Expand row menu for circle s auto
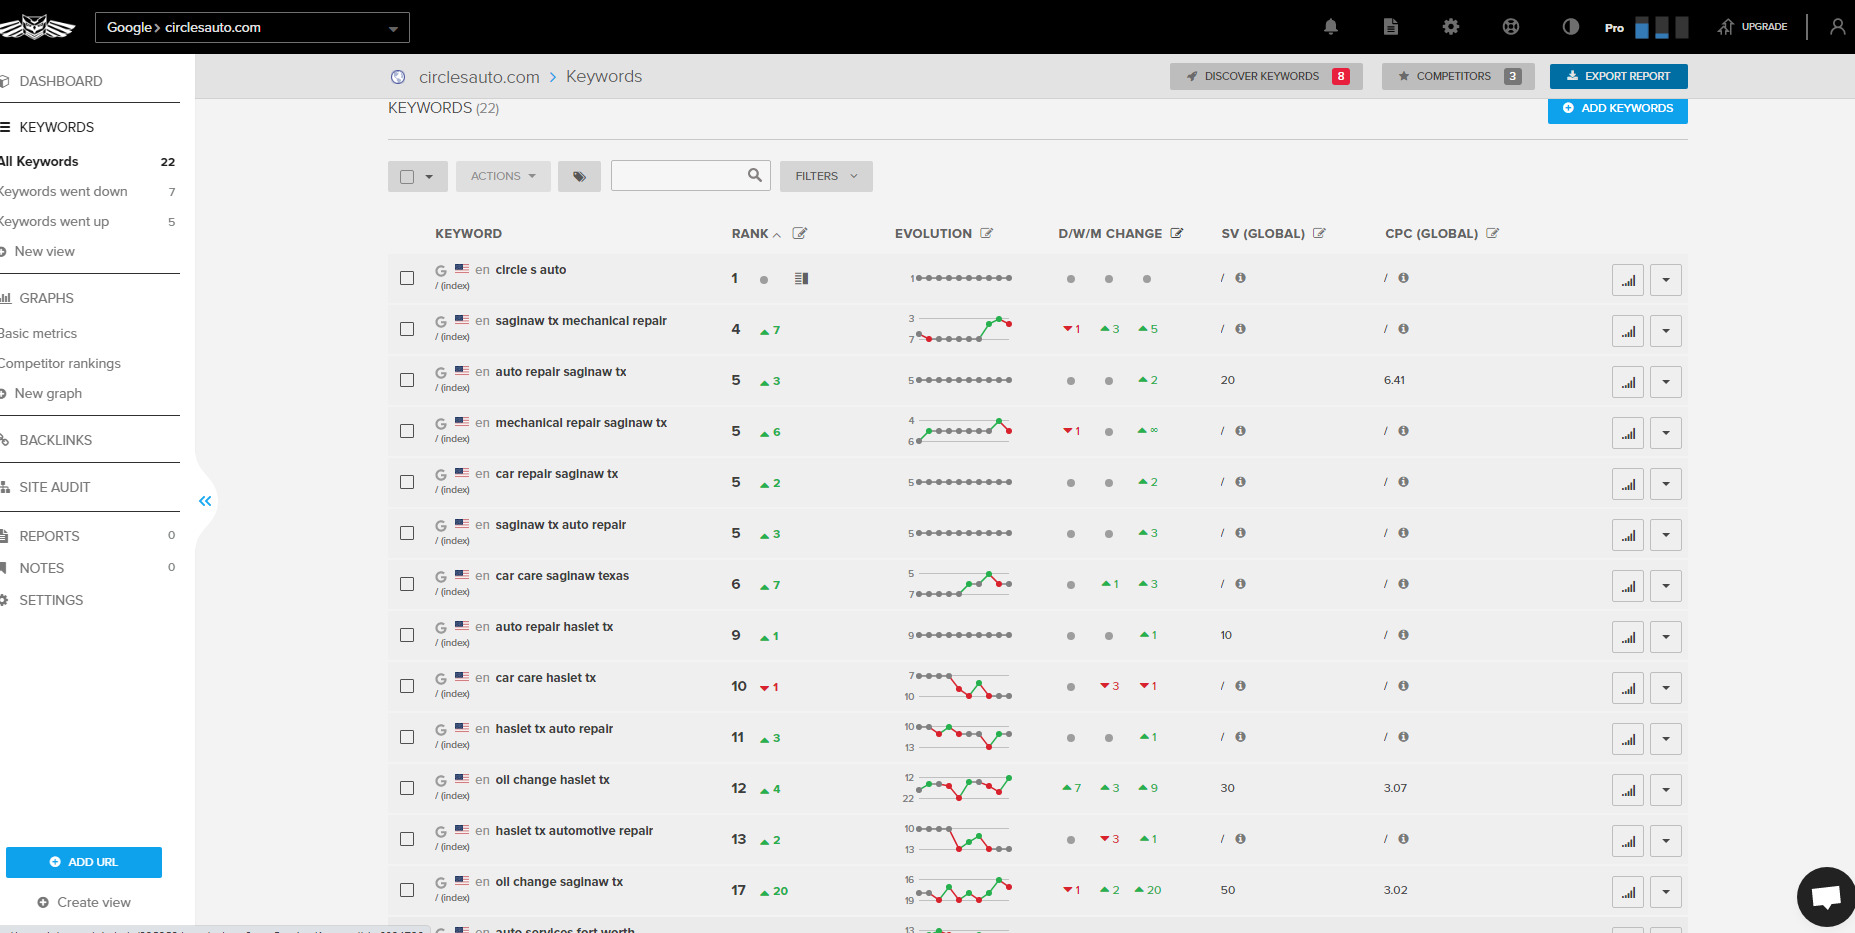1855x933 pixels. coord(1666,280)
